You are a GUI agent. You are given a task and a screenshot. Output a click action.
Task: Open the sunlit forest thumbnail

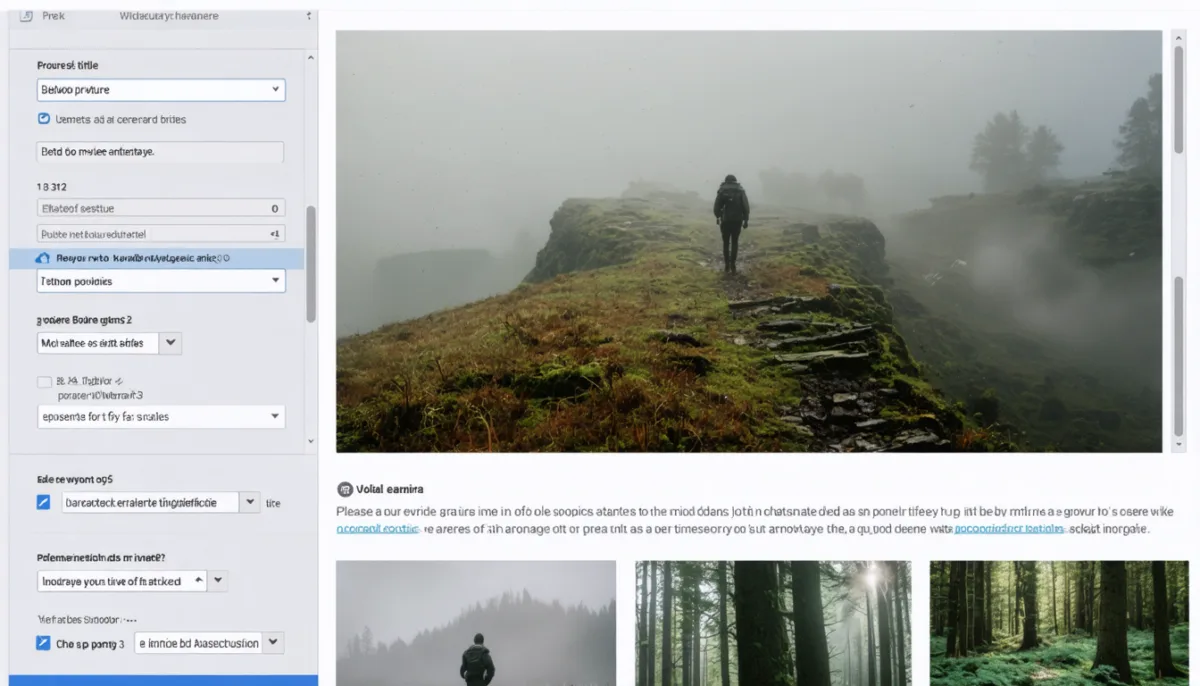(x=773, y=623)
